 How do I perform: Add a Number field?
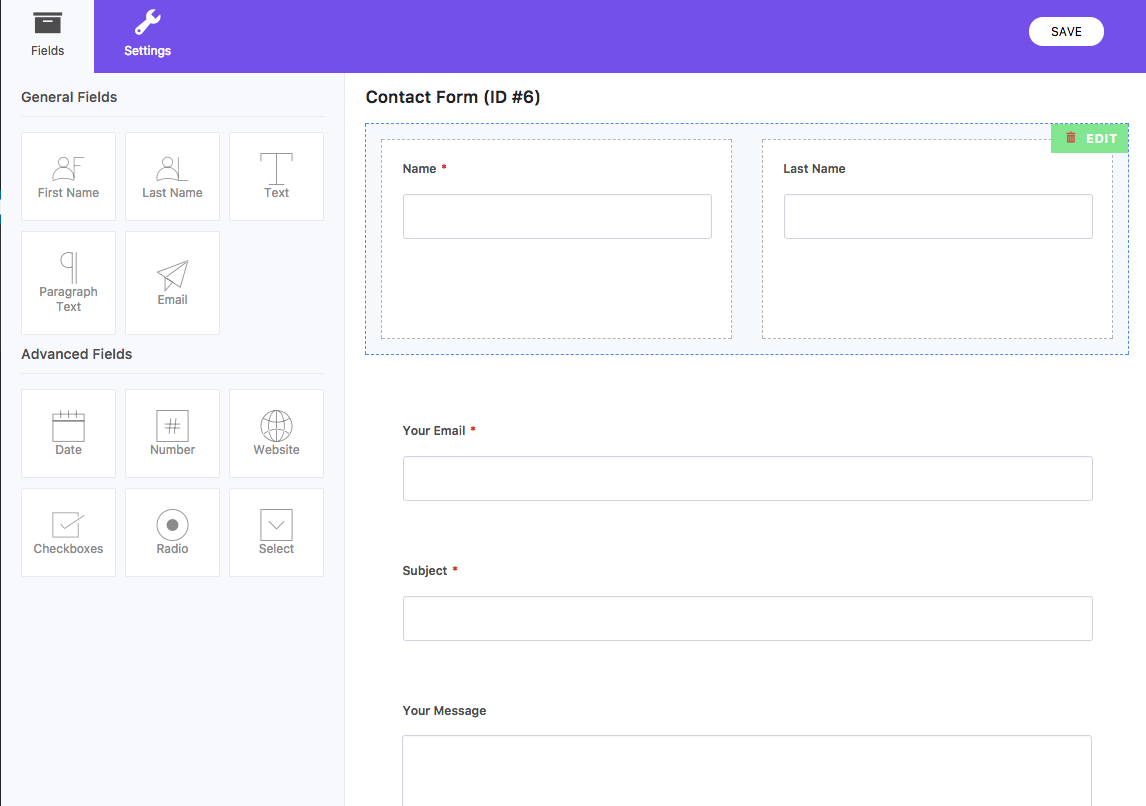point(172,433)
